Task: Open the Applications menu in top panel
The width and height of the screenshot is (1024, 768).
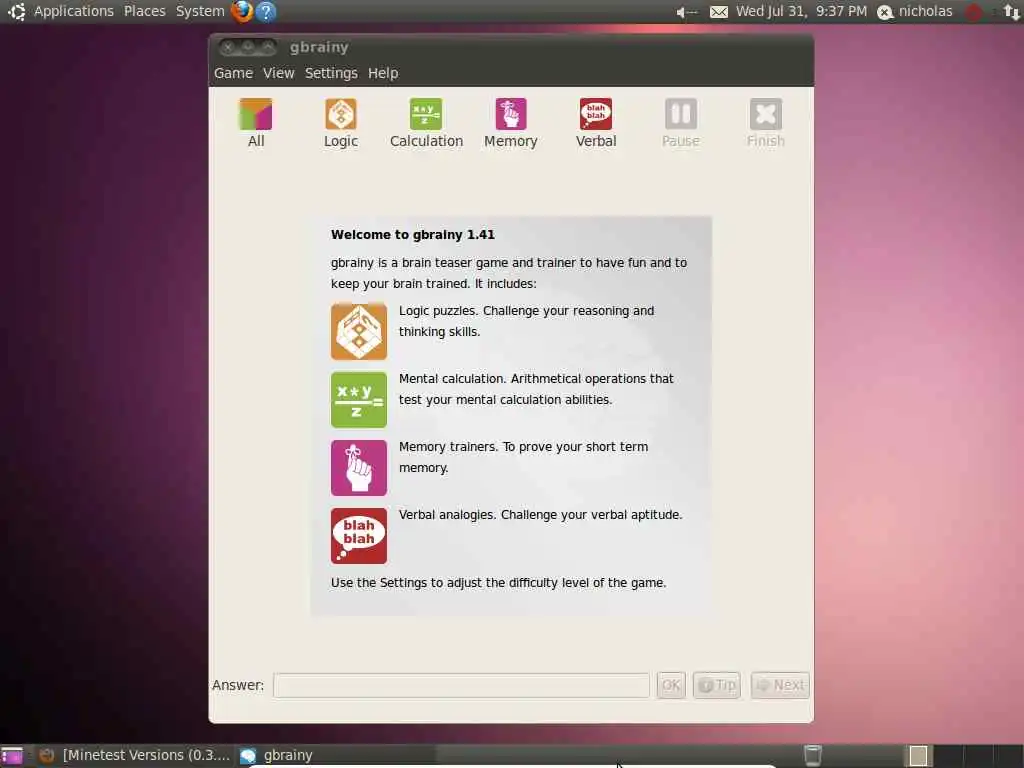Action: click(74, 11)
